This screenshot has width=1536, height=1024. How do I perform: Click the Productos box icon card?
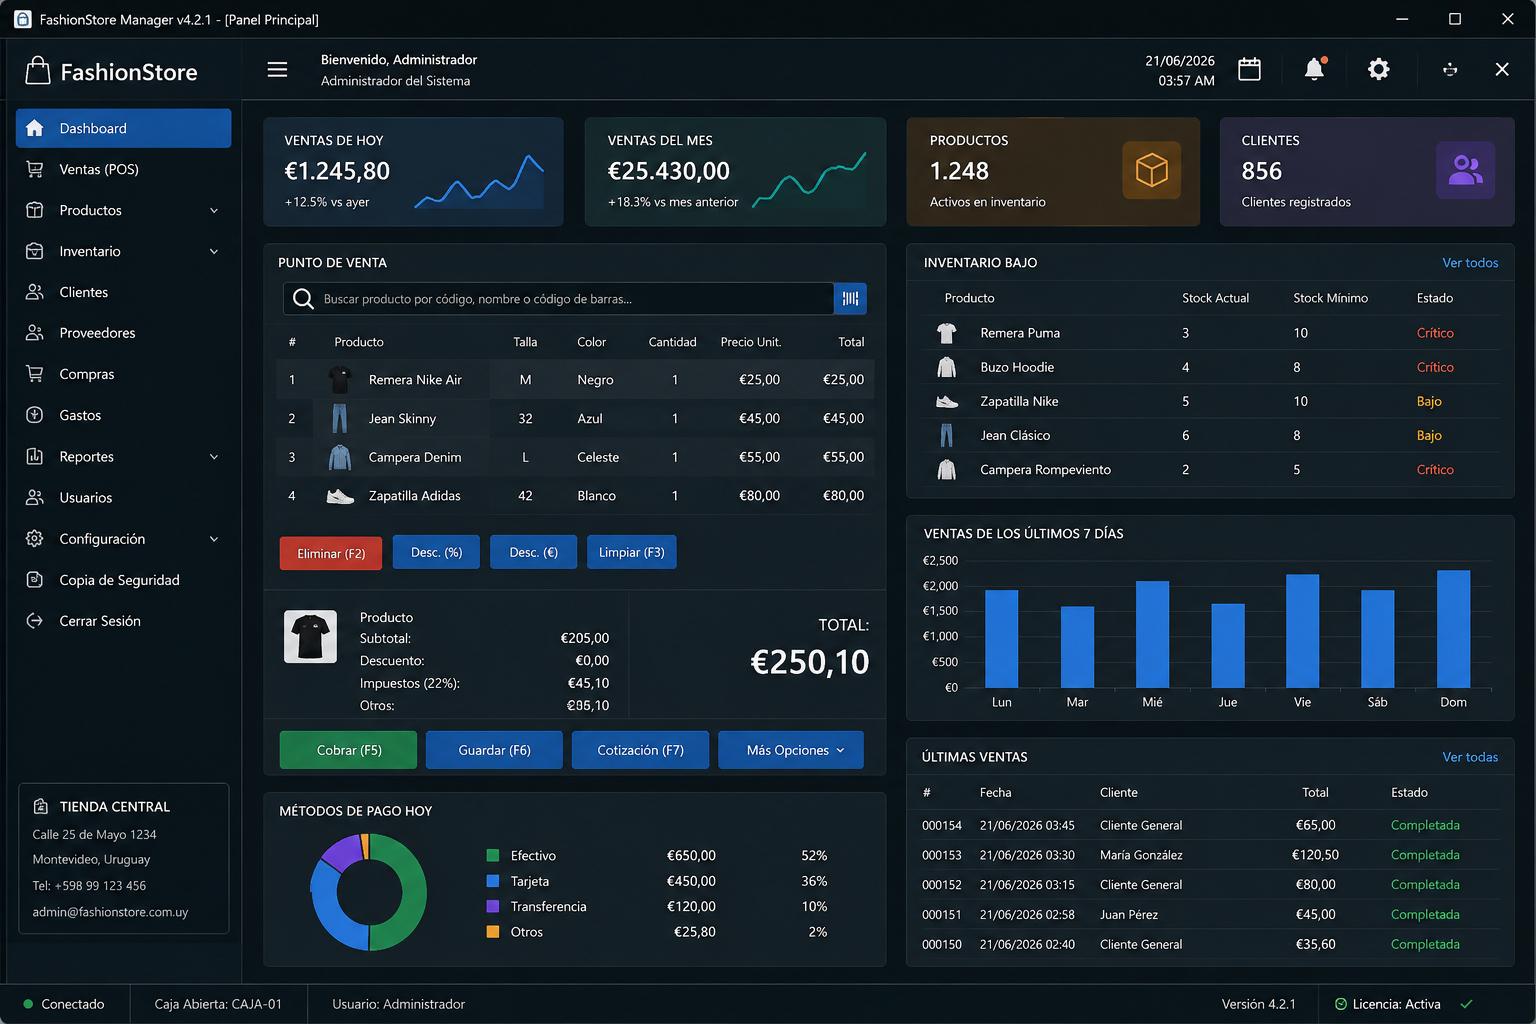[x=1152, y=170]
